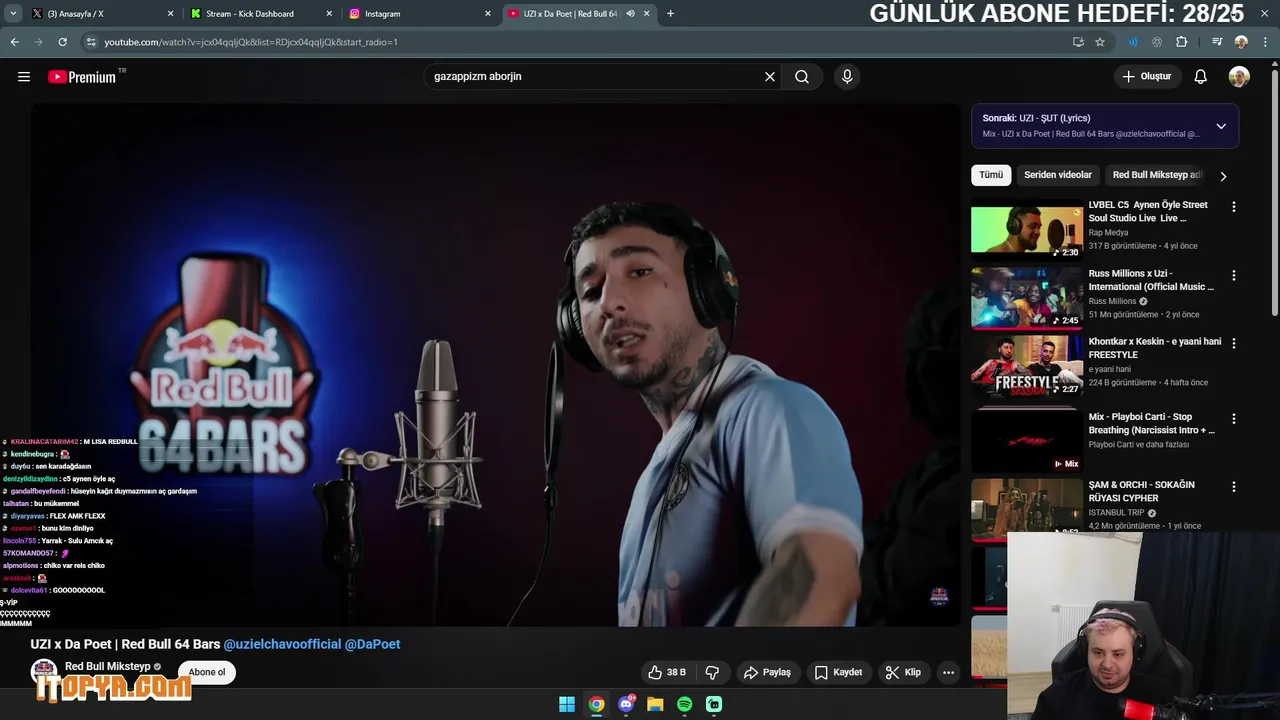
Task: Click the magnifier search button
Action: [x=802, y=76]
